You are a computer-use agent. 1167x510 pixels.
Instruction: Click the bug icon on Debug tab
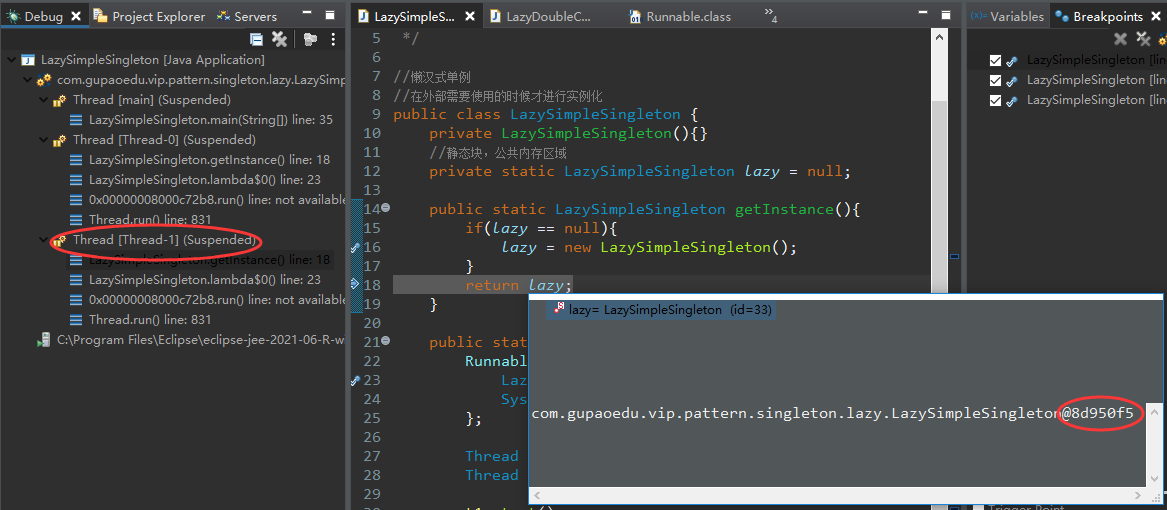(x=13, y=16)
